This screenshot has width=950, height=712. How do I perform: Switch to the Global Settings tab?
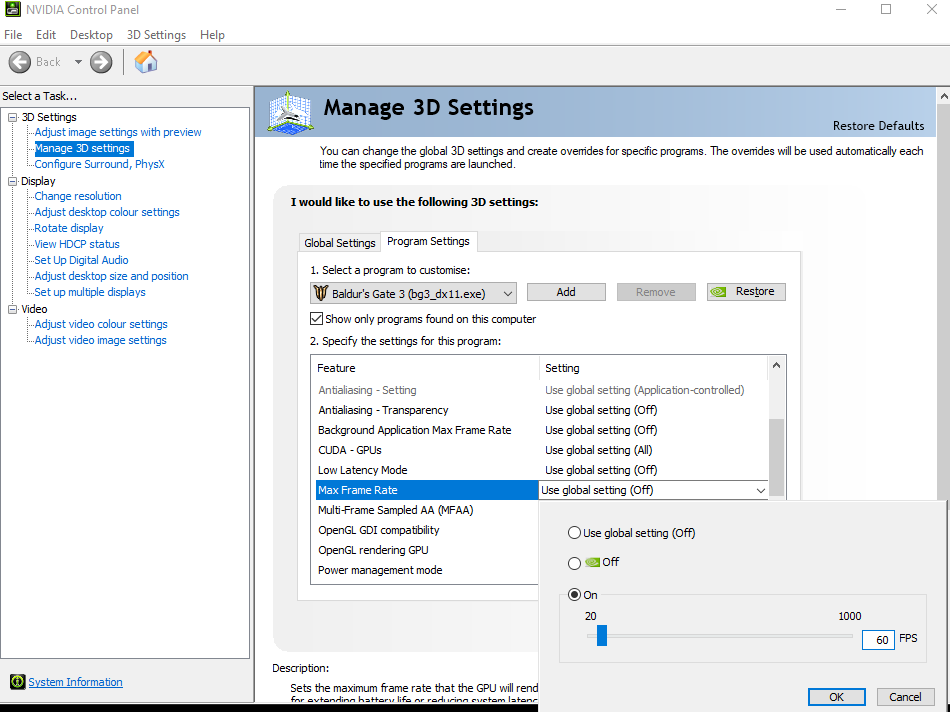(340, 243)
